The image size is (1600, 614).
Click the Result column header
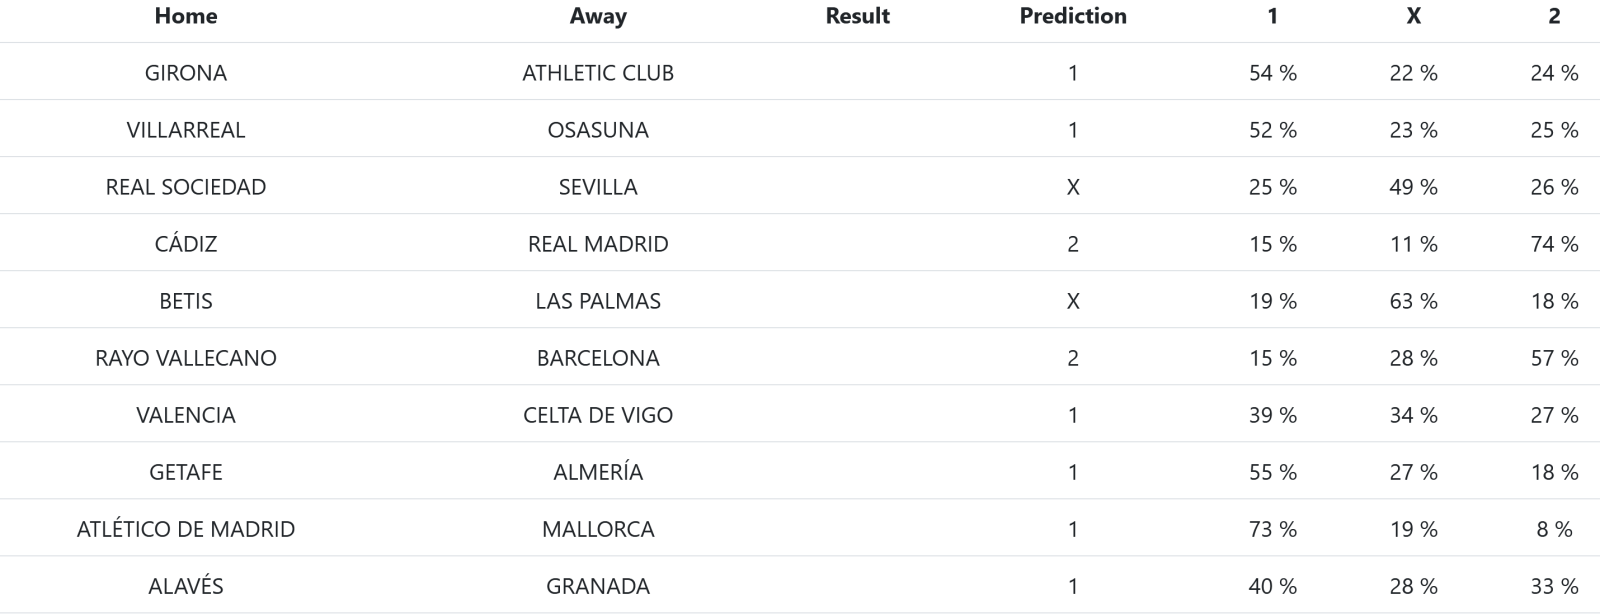857,16
